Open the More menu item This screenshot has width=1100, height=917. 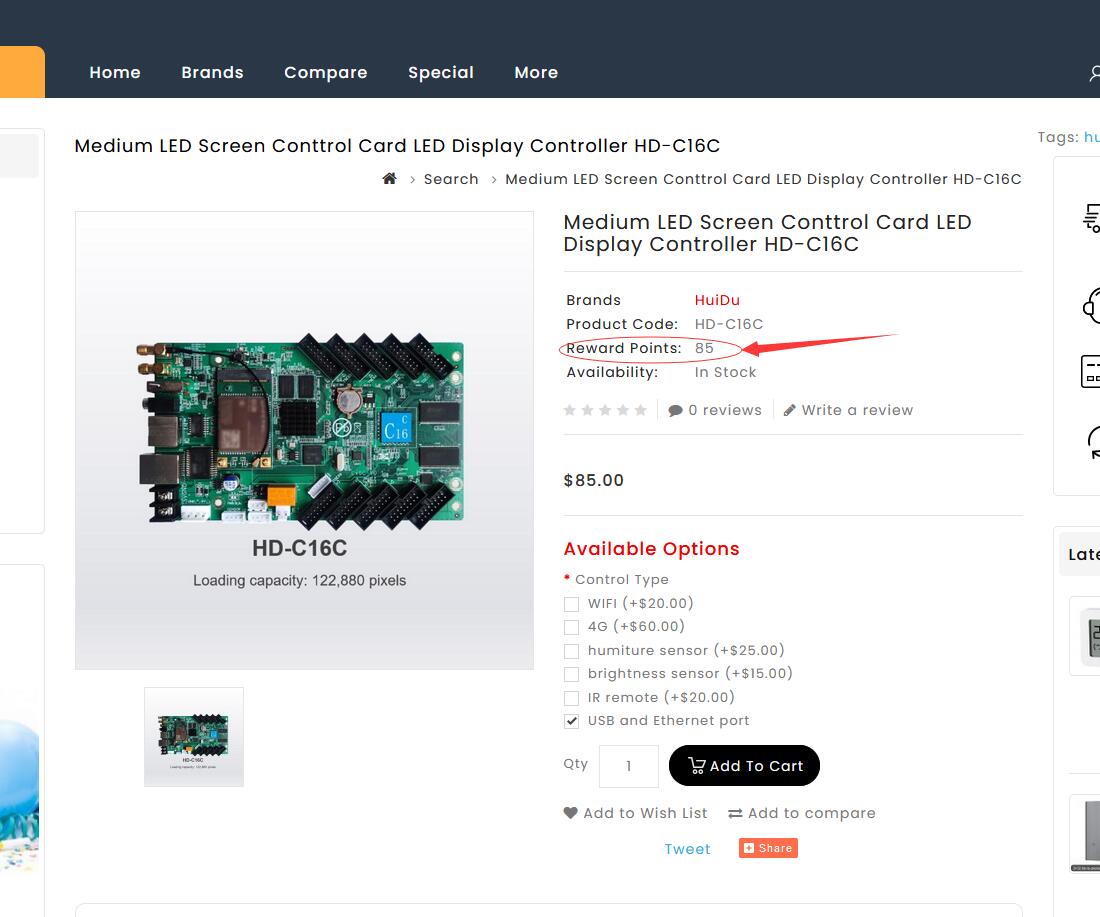pyautogui.click(x=536, y=72)
